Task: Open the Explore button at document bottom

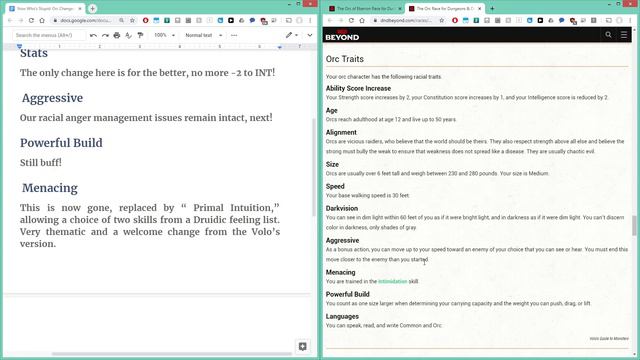Action: [302, 347]
